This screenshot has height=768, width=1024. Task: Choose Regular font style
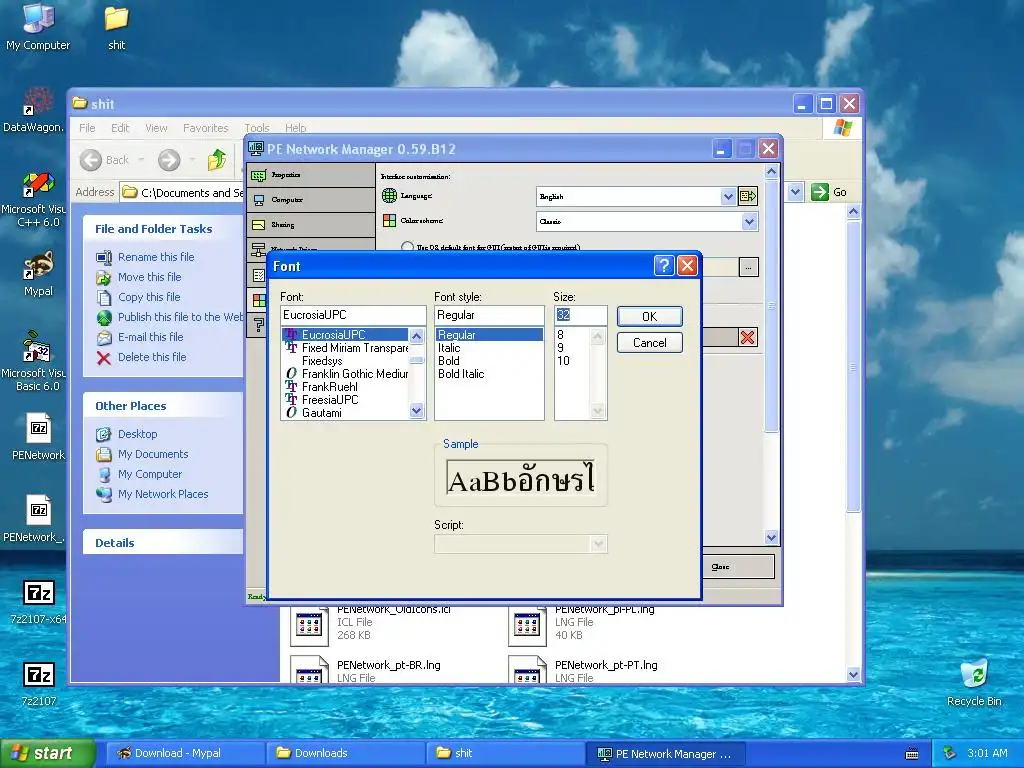tap(489, 334)
